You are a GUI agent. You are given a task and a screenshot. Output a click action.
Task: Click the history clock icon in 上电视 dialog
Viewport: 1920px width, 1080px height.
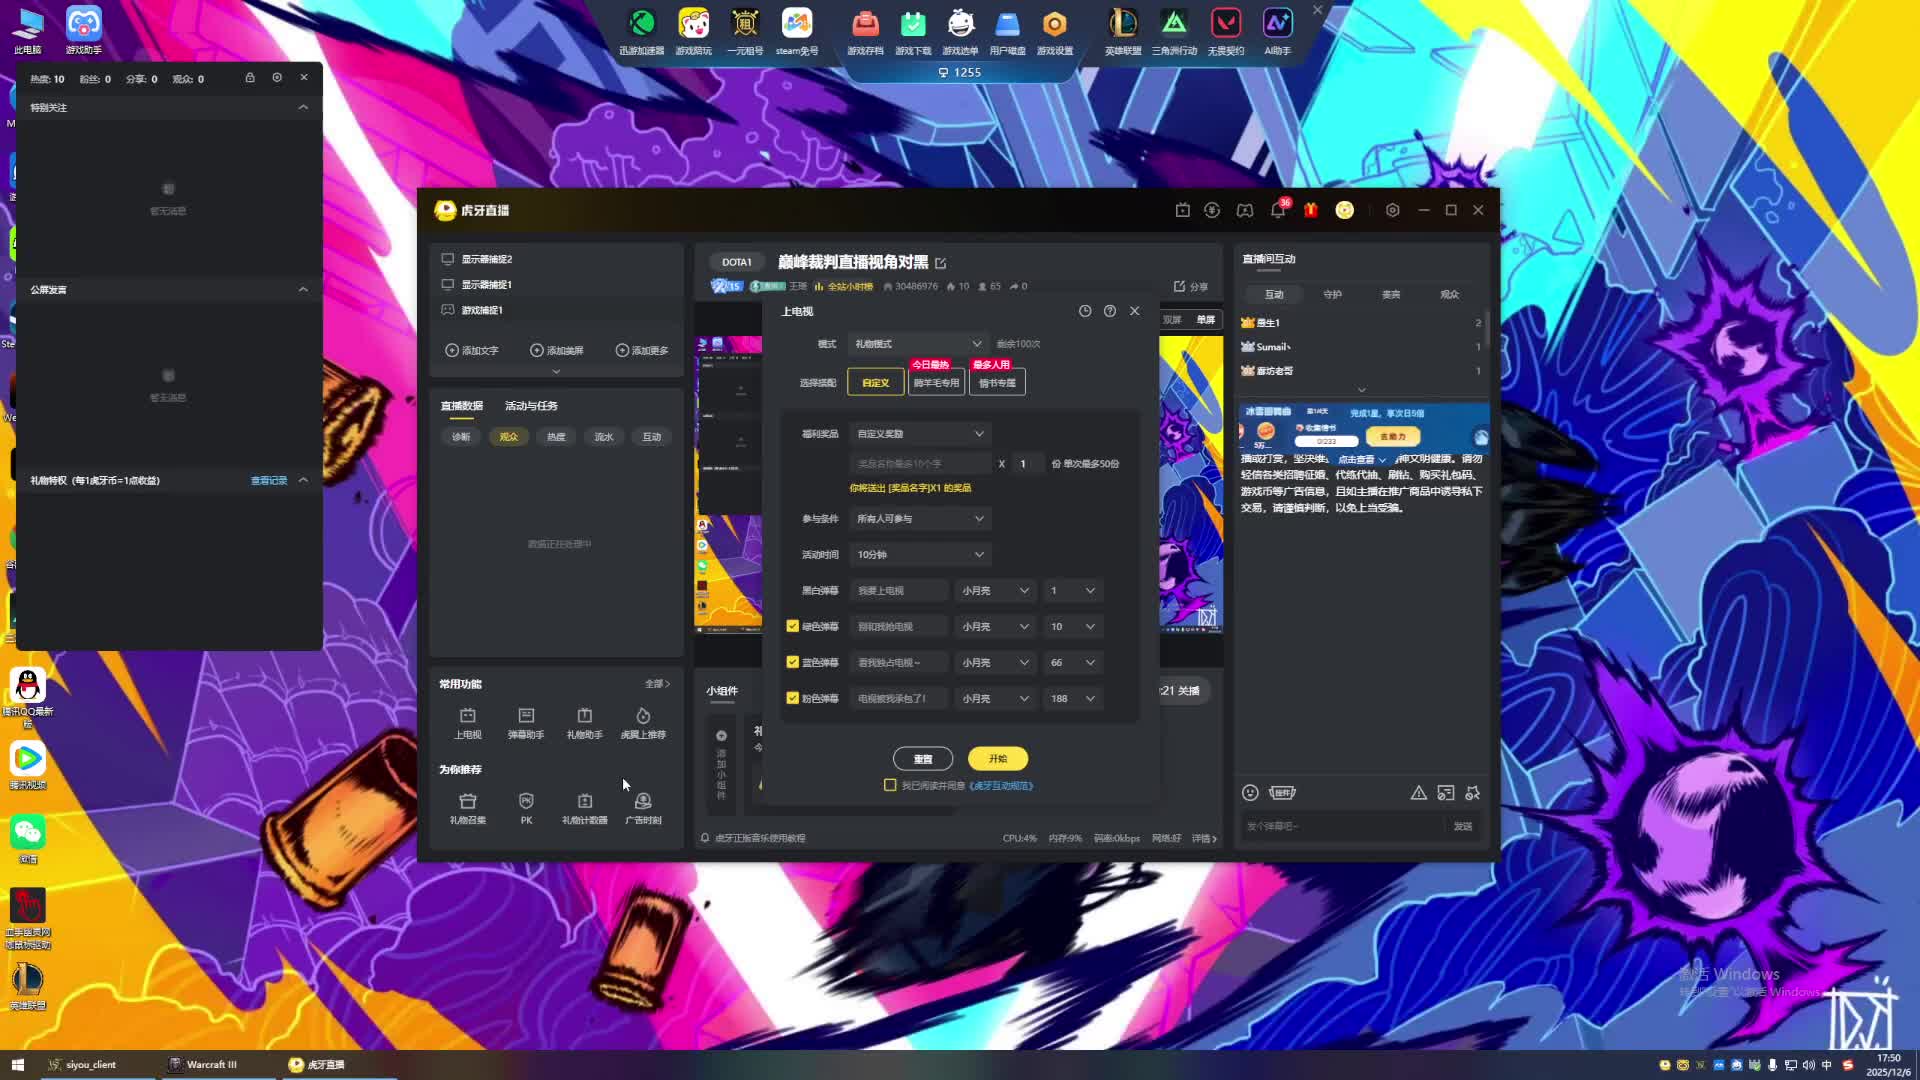tap(1085, 311)
